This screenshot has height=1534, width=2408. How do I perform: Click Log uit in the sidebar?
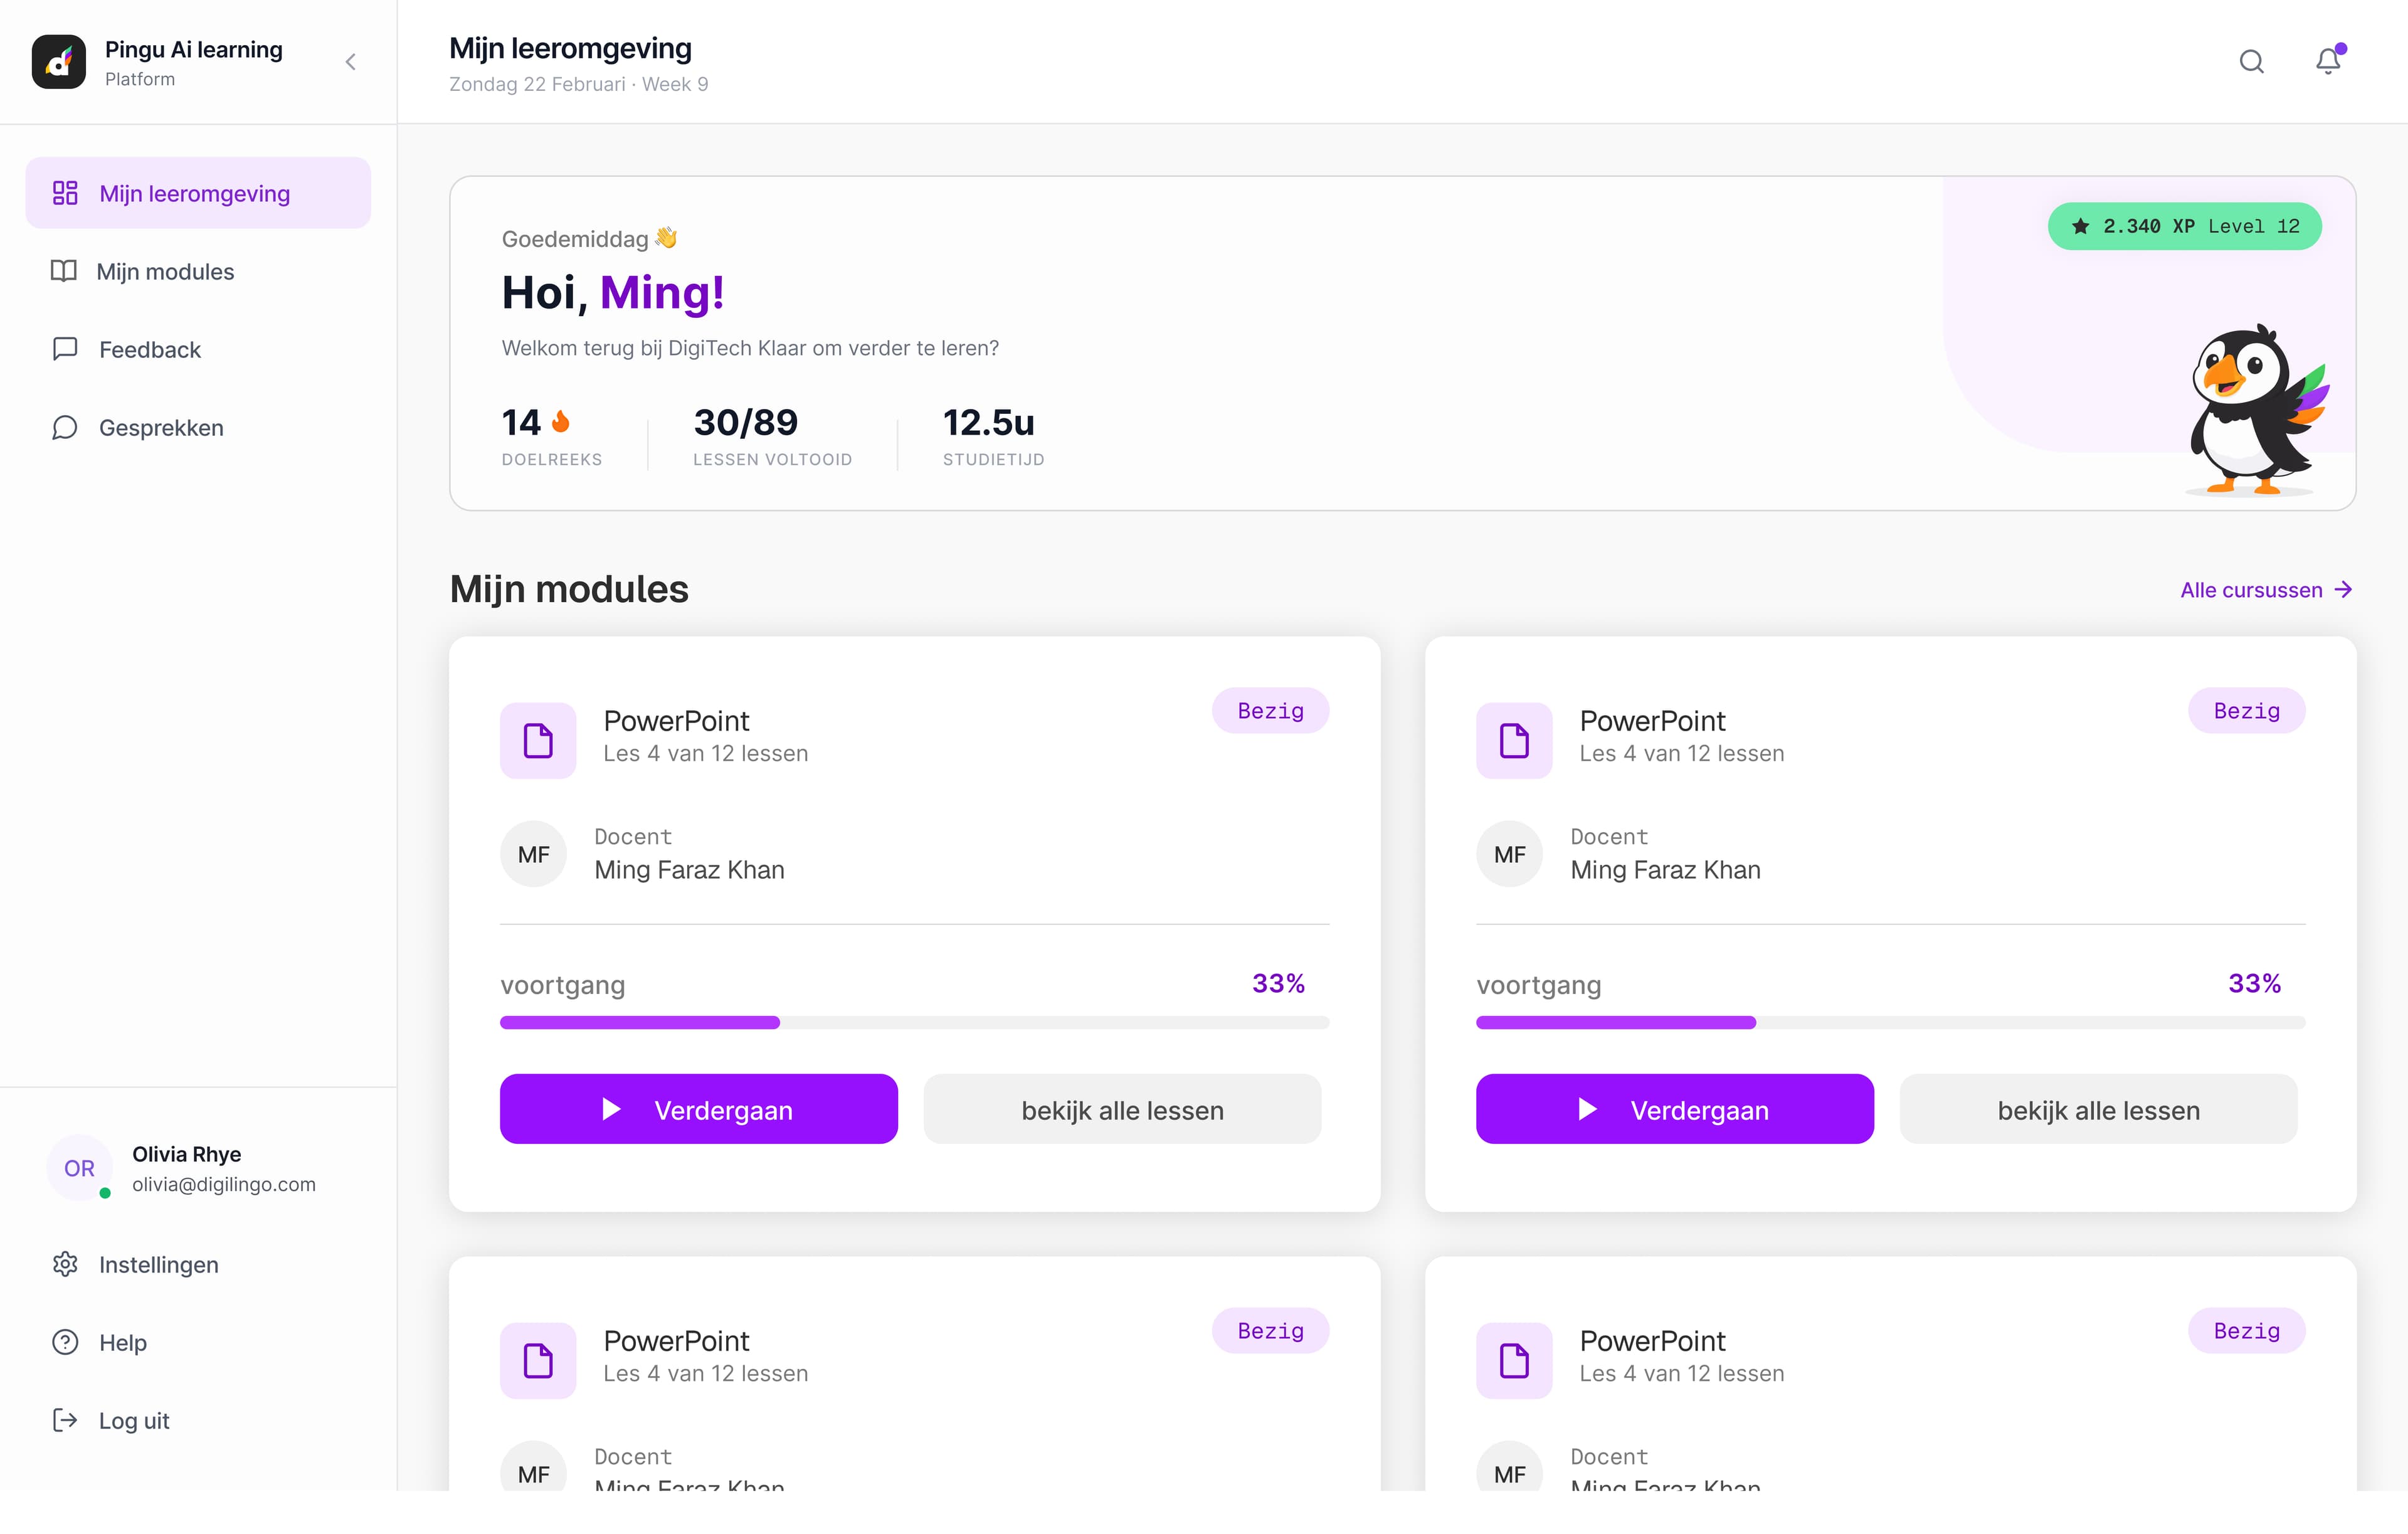(198, 1420)
